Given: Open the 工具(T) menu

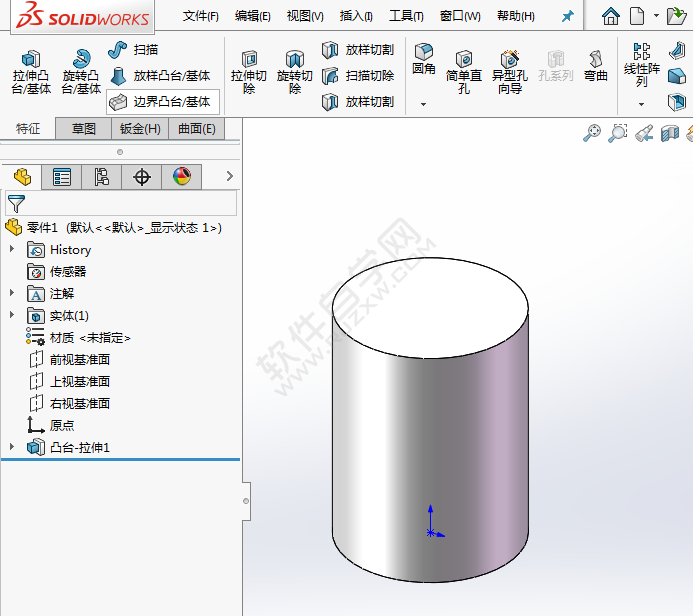Looking at the screenshot, I should [406, 16].
